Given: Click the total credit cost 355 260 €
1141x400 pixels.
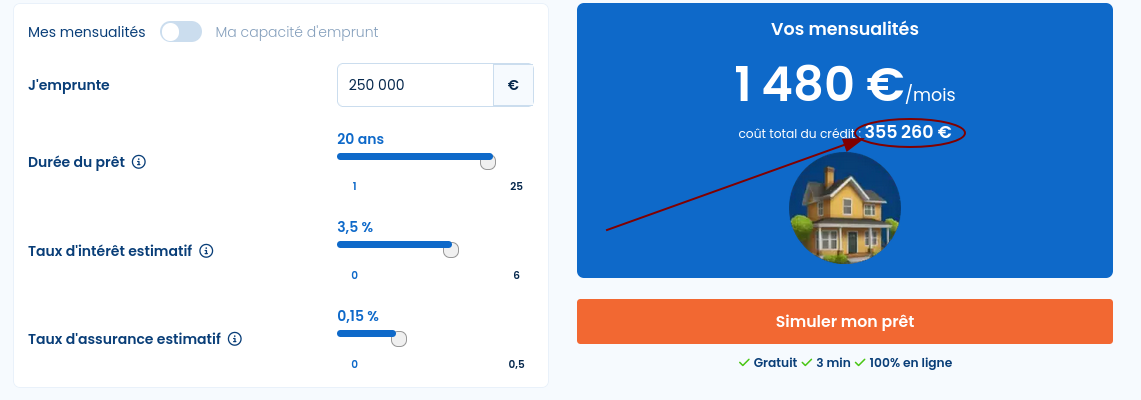Looking at the screenshot, I should 908,132.
